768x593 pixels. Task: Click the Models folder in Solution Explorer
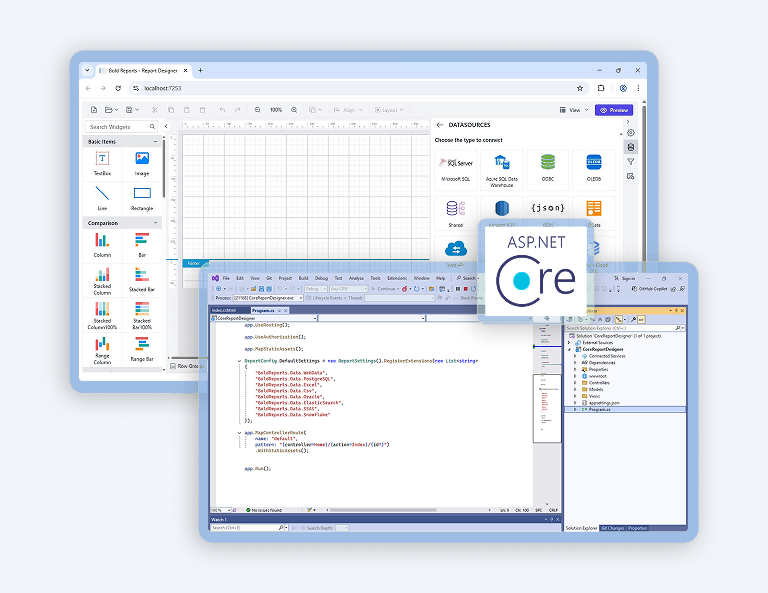(596, 389)
